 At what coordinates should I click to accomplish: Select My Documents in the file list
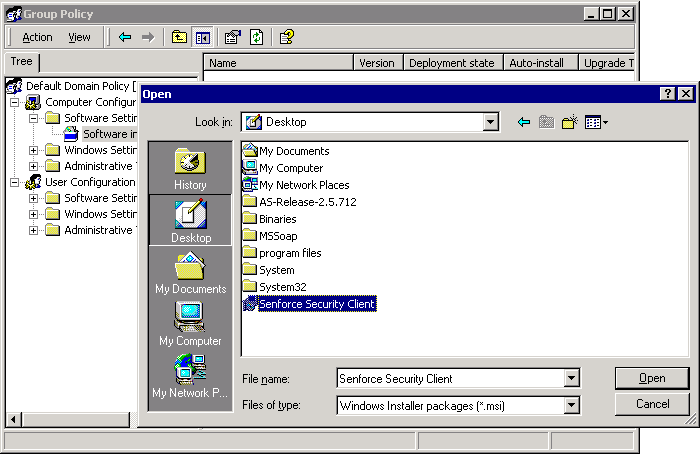pyautogui.click(x=286, y=151)
